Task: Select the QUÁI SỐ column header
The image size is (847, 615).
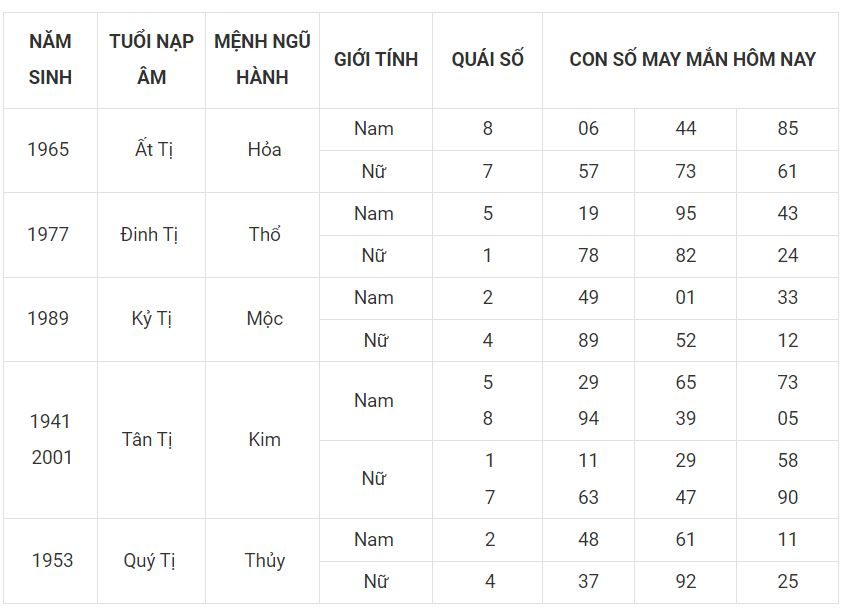Action: pos(487,59)
